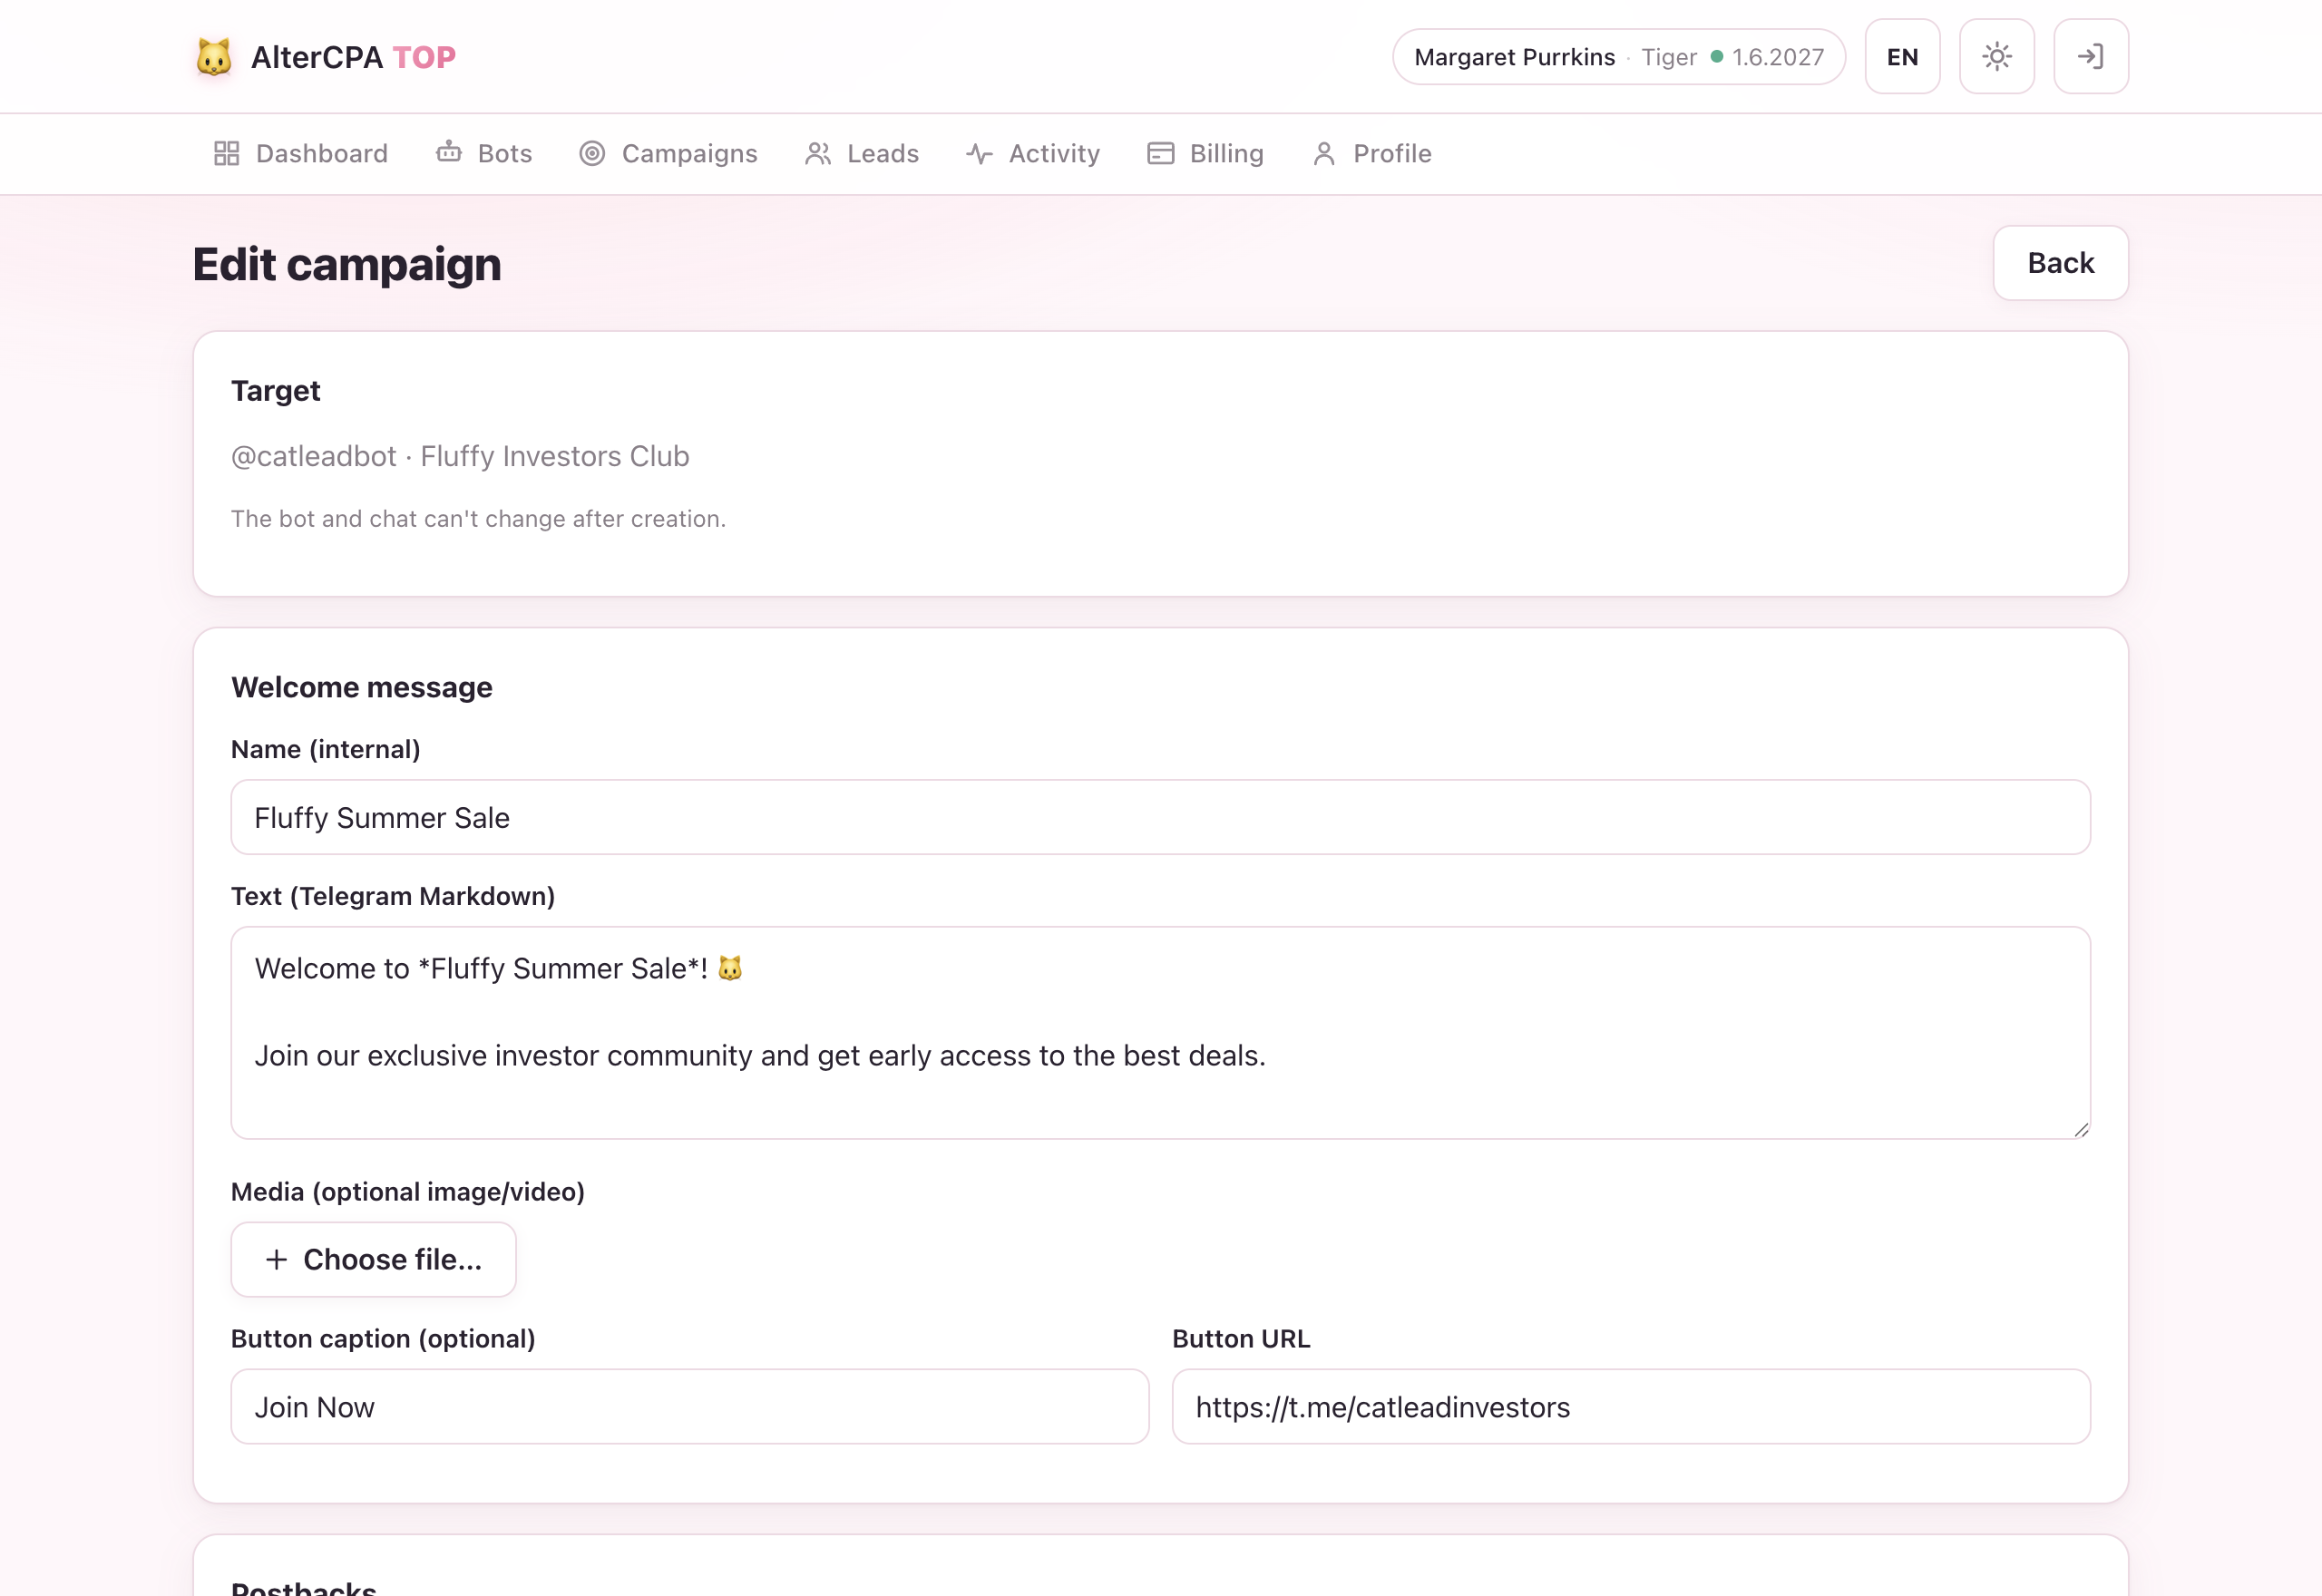Click the Billing card icon

coord(1160,153)
